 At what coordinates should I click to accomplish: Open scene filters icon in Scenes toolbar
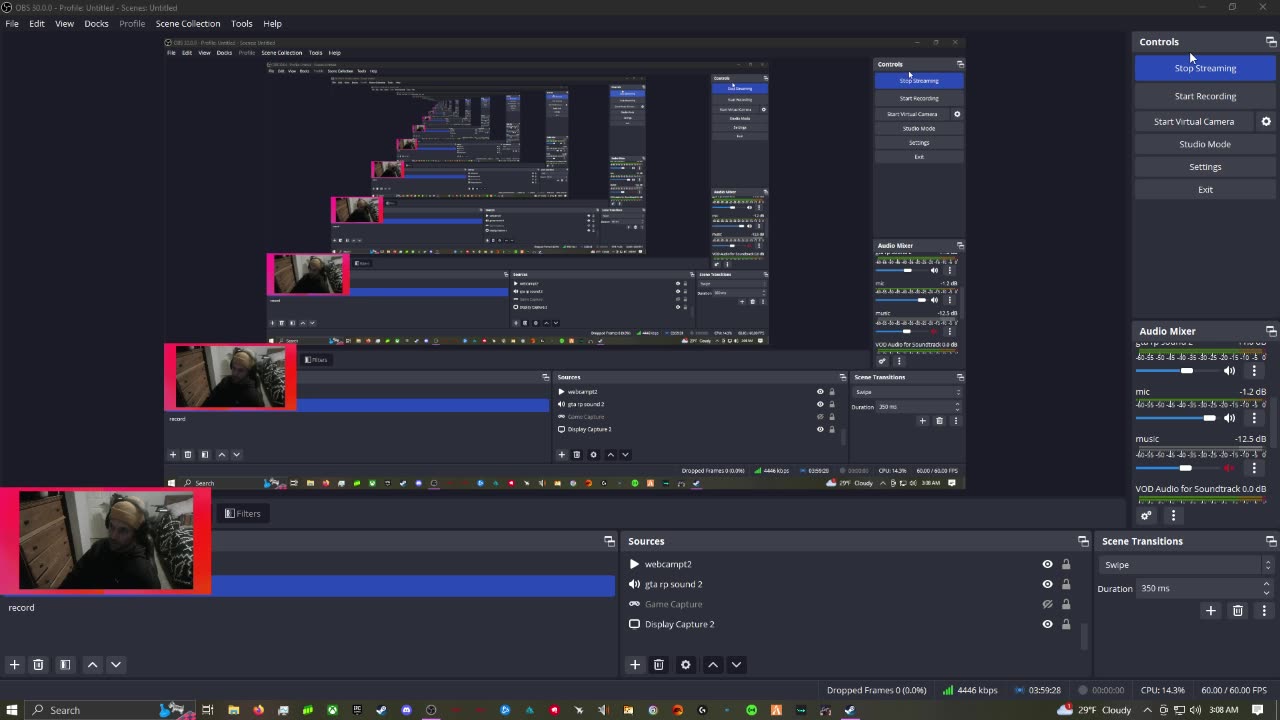pos(65,665)
